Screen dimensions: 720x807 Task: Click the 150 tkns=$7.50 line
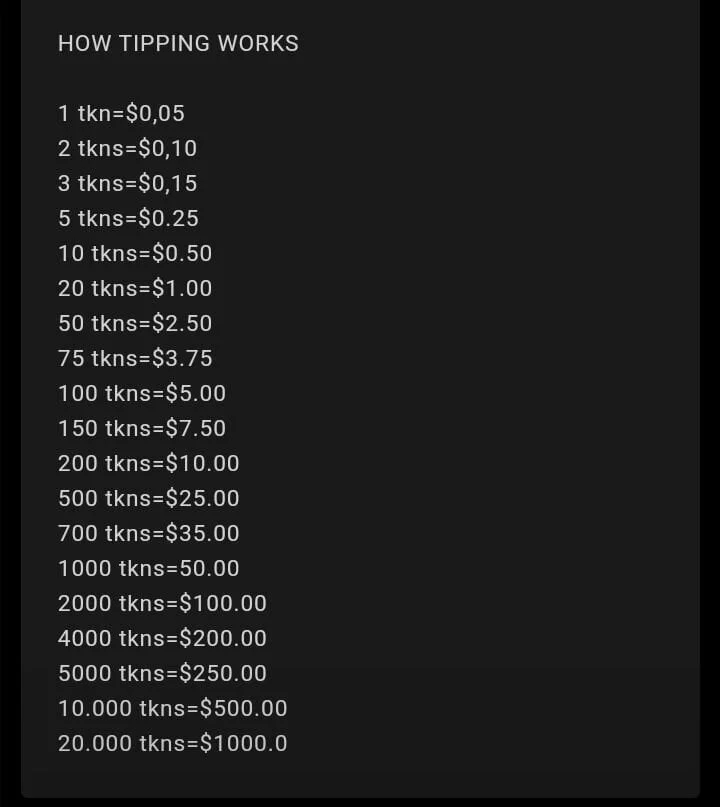coord(142,429)
